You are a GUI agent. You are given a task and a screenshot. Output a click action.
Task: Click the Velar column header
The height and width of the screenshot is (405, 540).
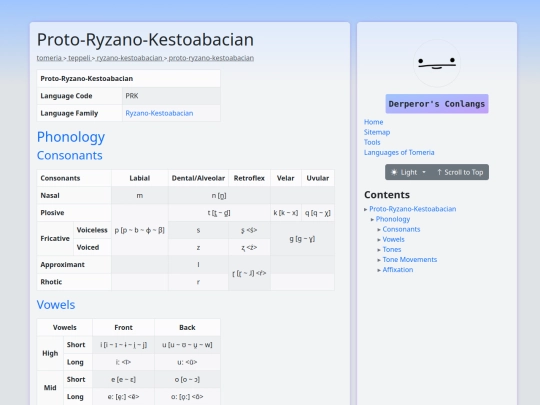(x=285, y=178)
